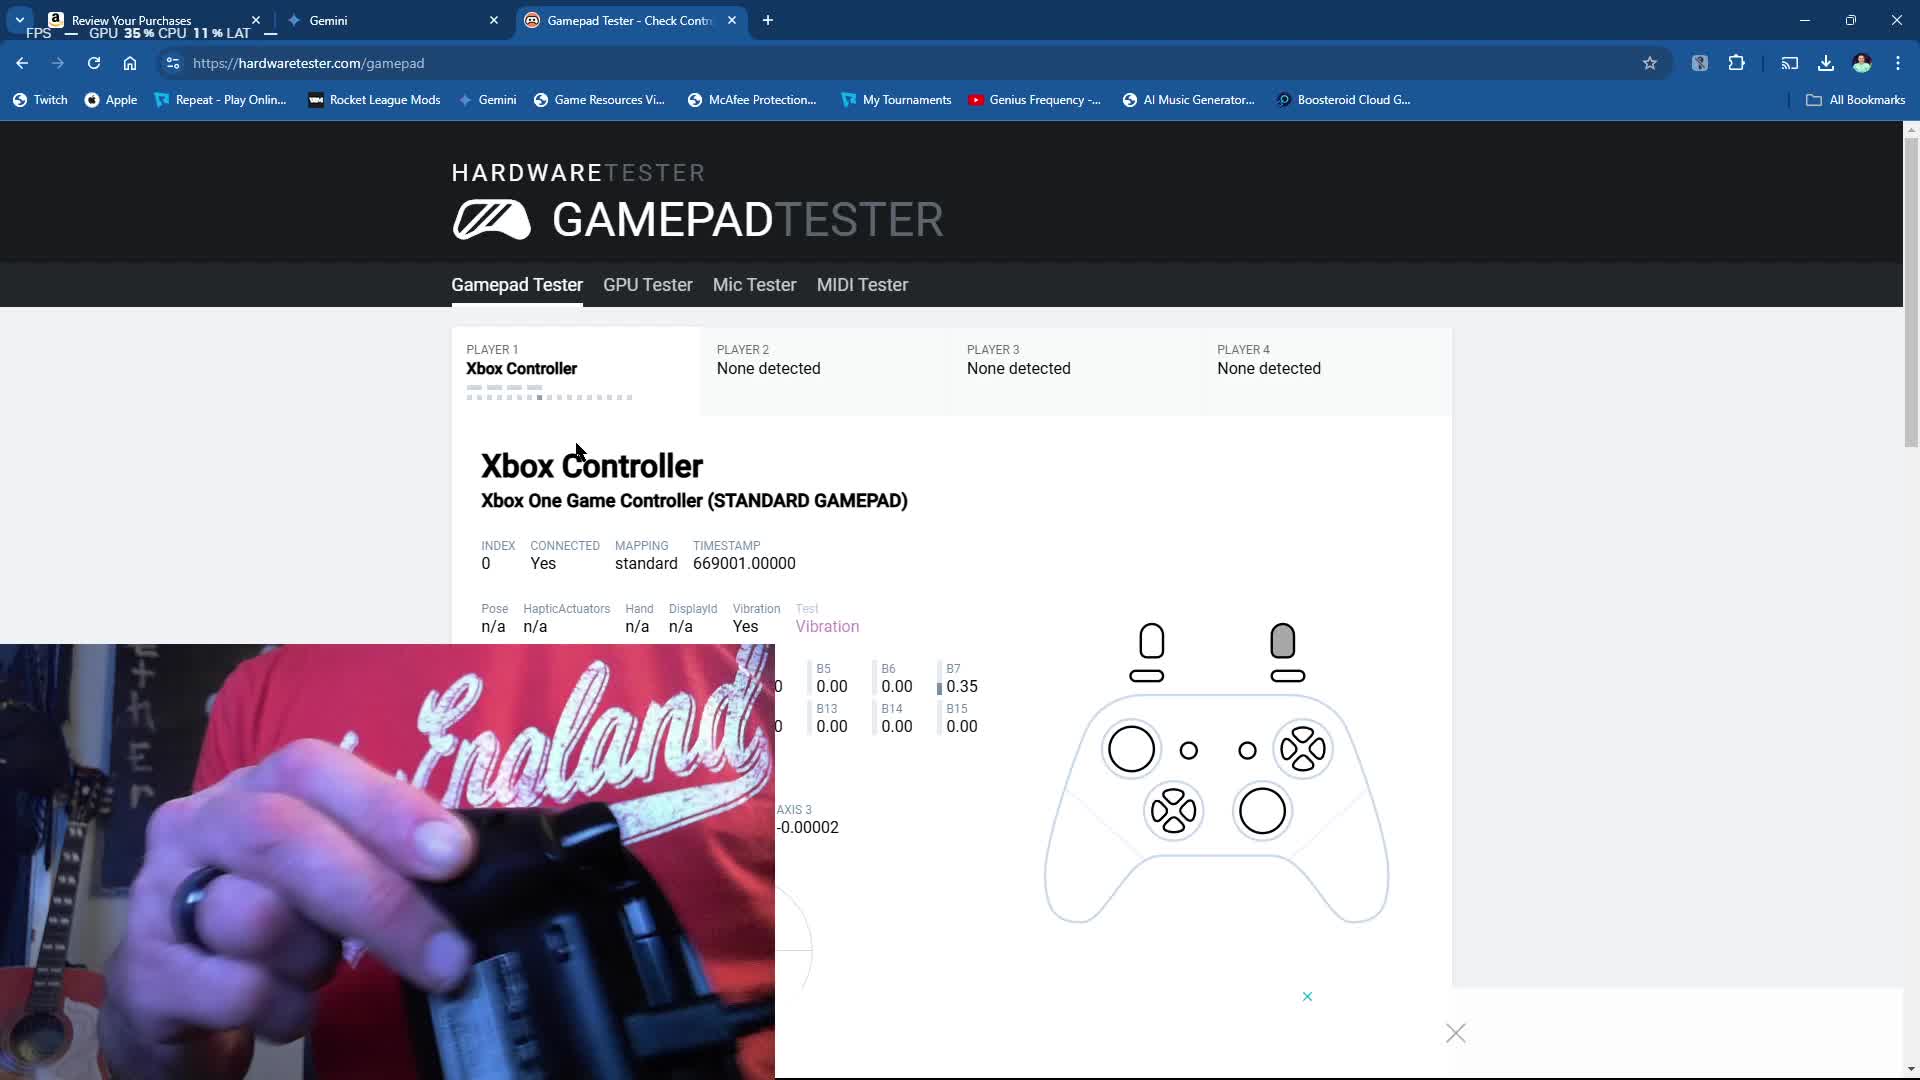The image size is (1920, 1080).
Task: Click the Cast media icon in toolbar
Action: point(1790,63)
